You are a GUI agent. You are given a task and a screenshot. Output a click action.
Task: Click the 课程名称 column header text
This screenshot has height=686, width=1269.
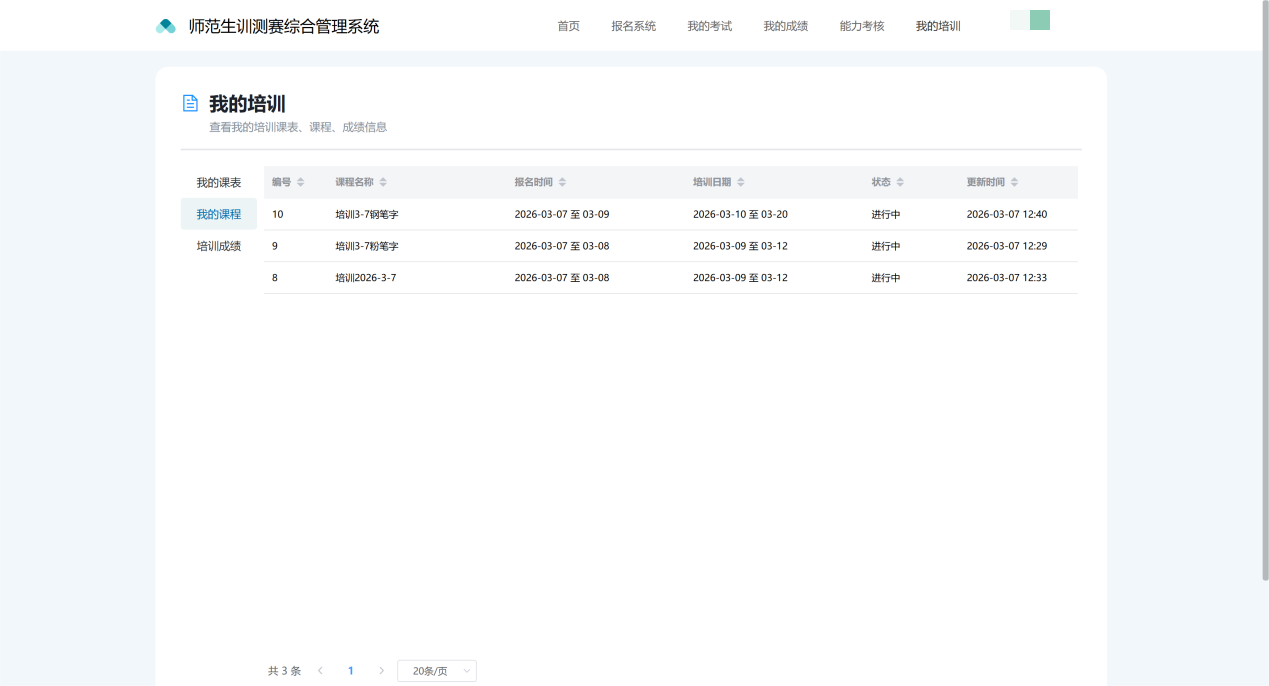click(x=354, y=182)
